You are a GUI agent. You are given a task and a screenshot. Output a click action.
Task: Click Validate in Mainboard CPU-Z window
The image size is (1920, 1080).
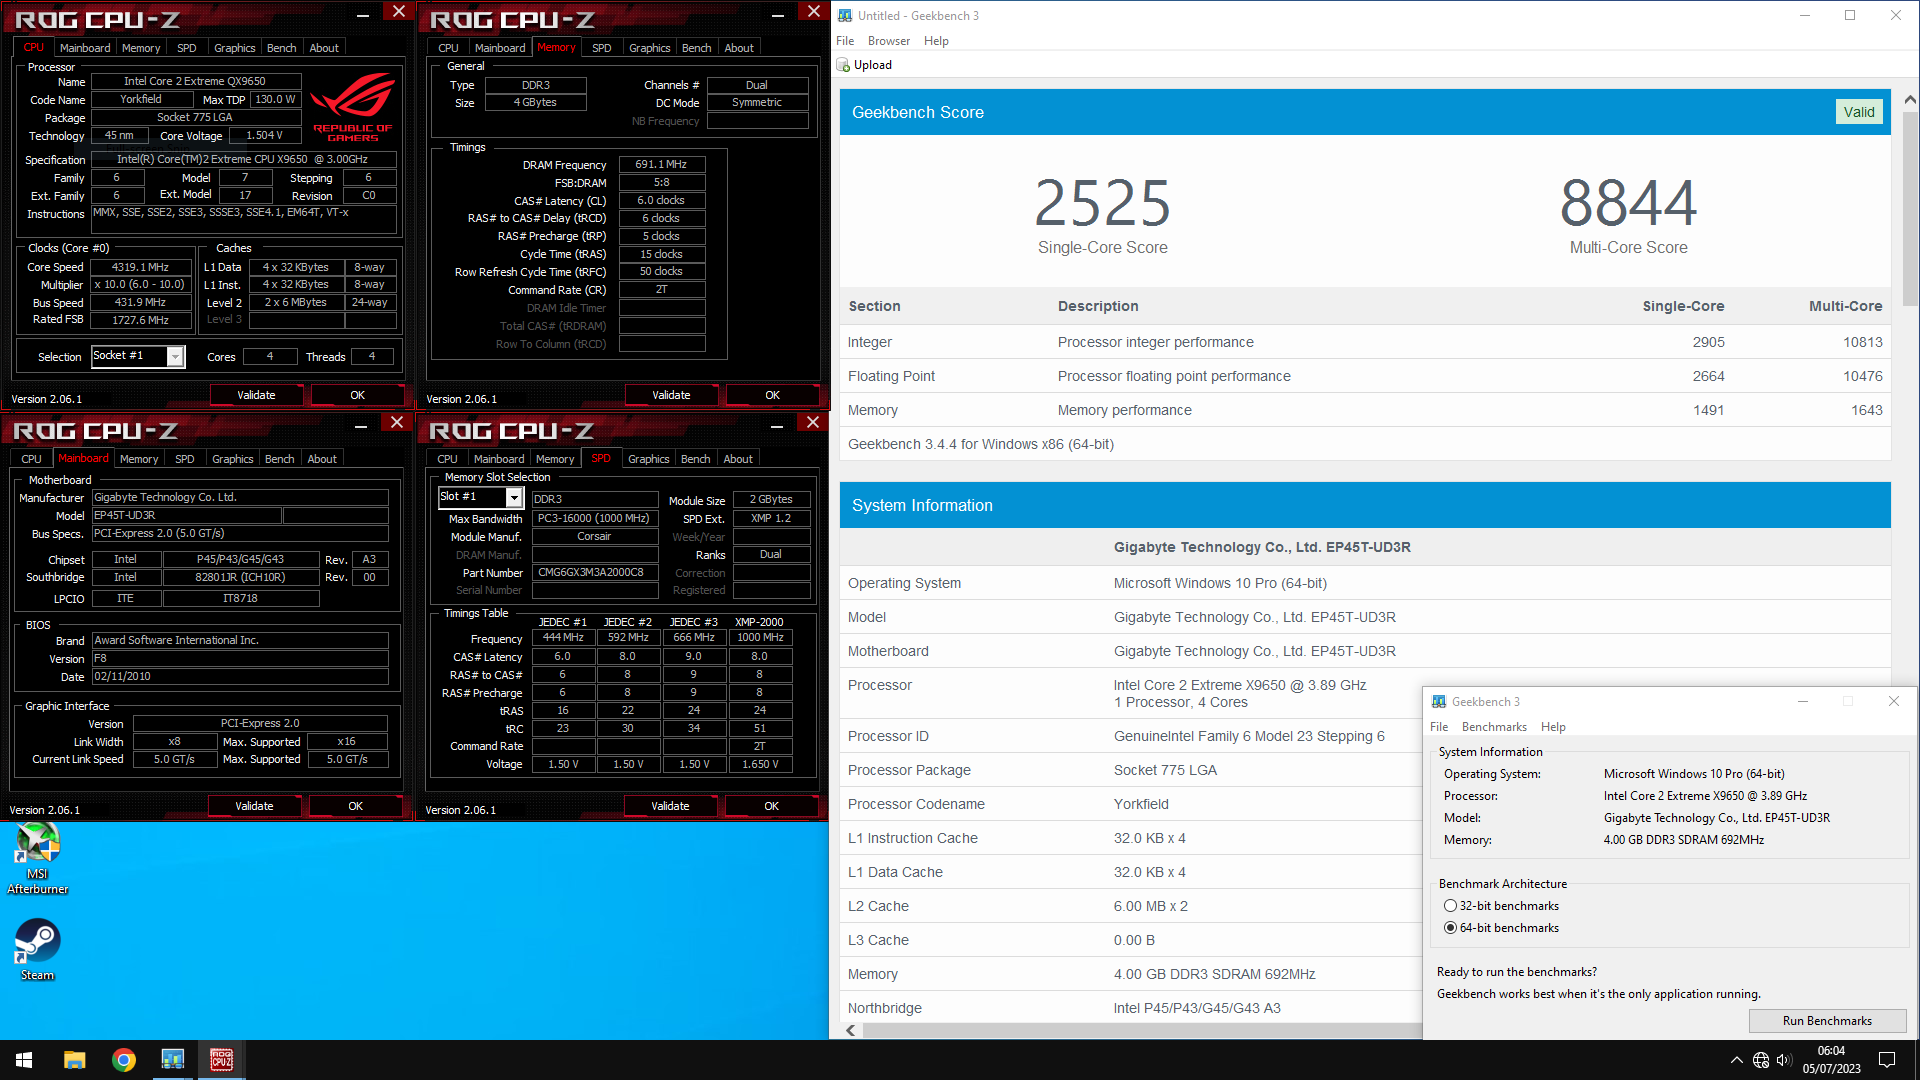tap(254, 806)
